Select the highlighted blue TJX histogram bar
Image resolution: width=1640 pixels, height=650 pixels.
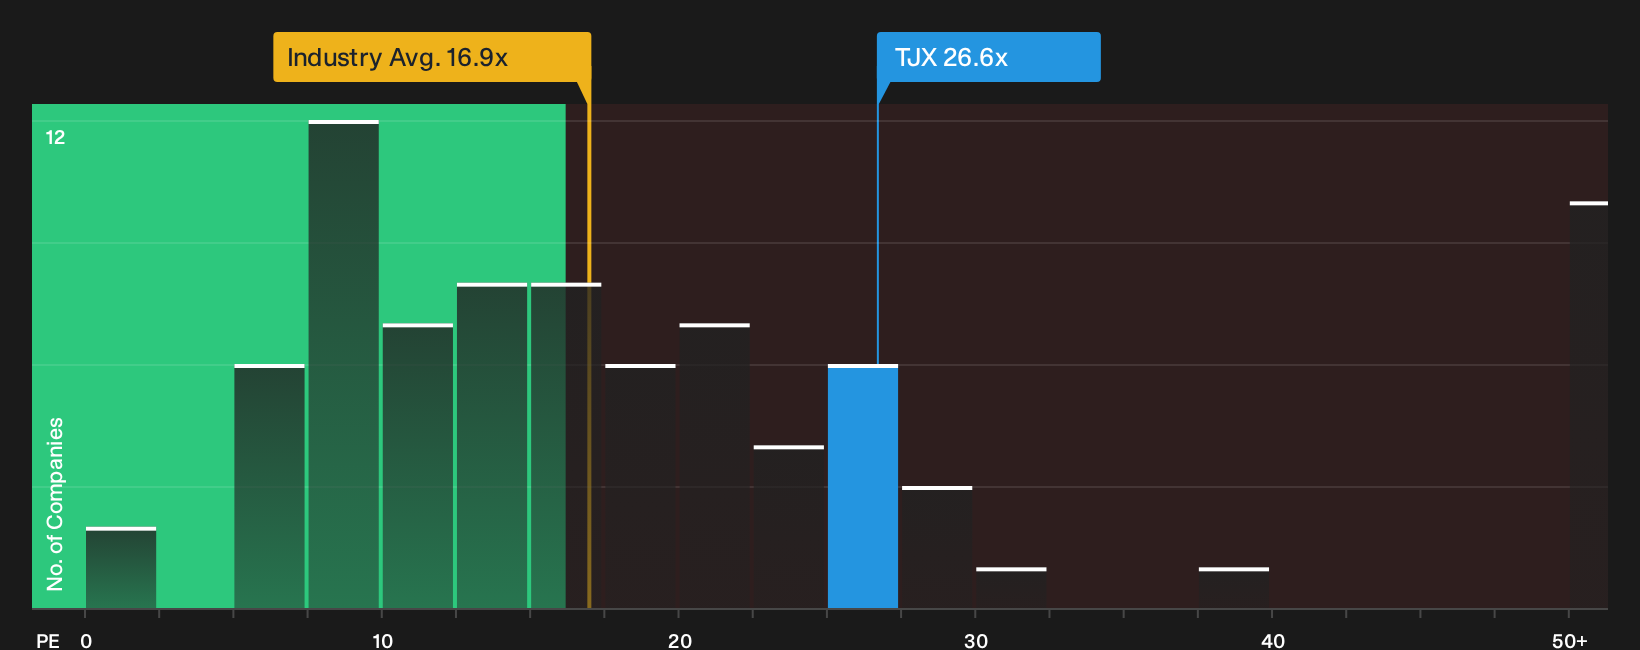863,487
